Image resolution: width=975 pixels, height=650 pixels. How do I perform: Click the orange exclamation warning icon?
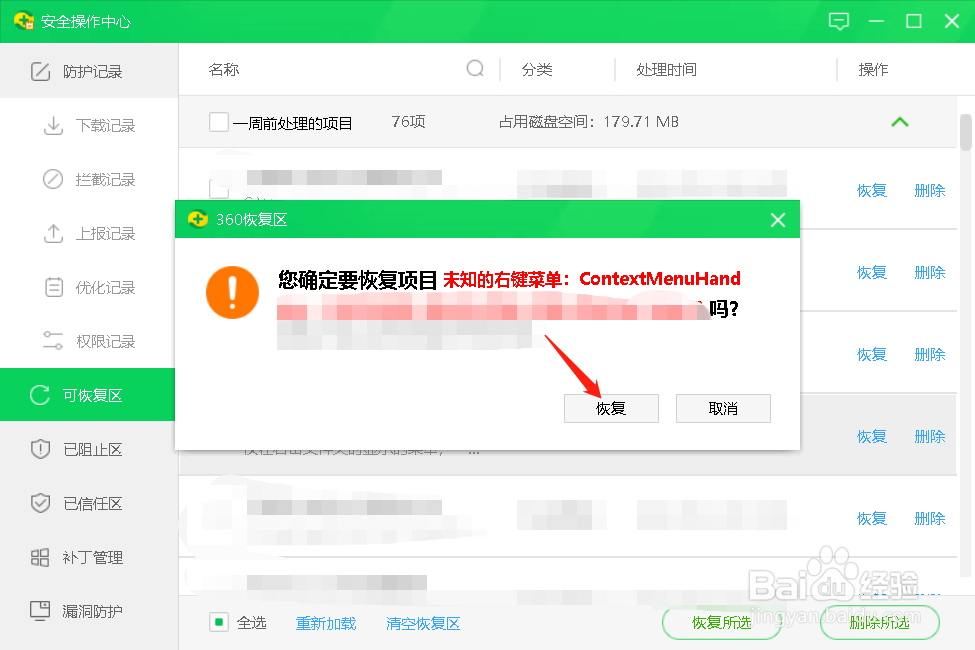coord(233,292)
